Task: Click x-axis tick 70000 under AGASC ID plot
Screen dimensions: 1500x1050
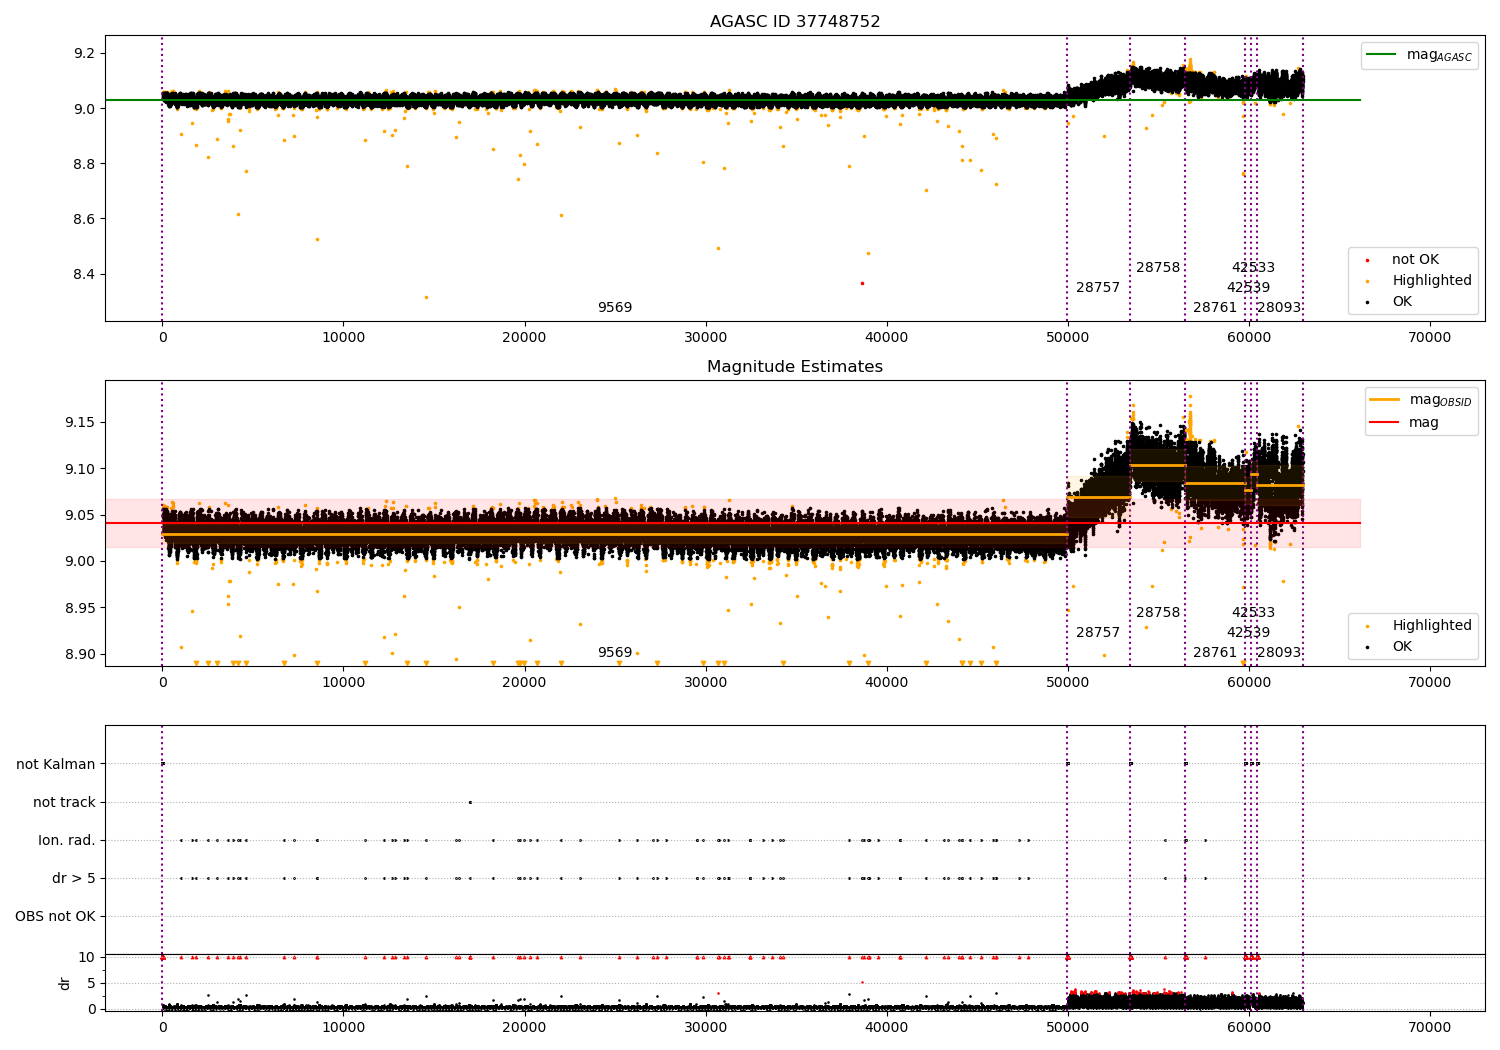Action: tap(1429, 338)
